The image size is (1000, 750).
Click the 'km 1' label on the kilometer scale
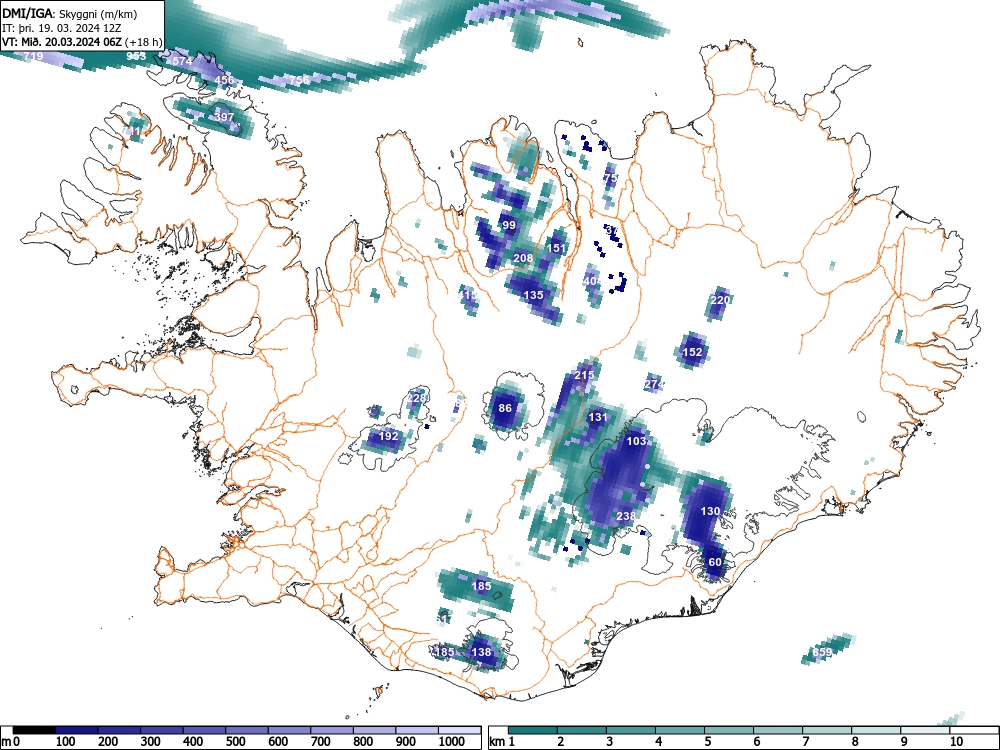click(x=502, y=742)
